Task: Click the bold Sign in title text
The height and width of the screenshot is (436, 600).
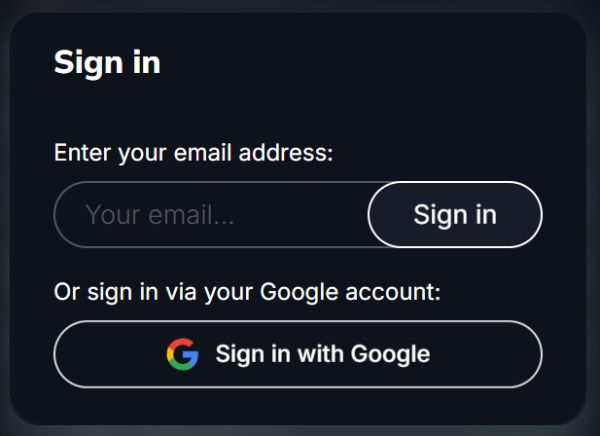Action: (x=107, y=62)
